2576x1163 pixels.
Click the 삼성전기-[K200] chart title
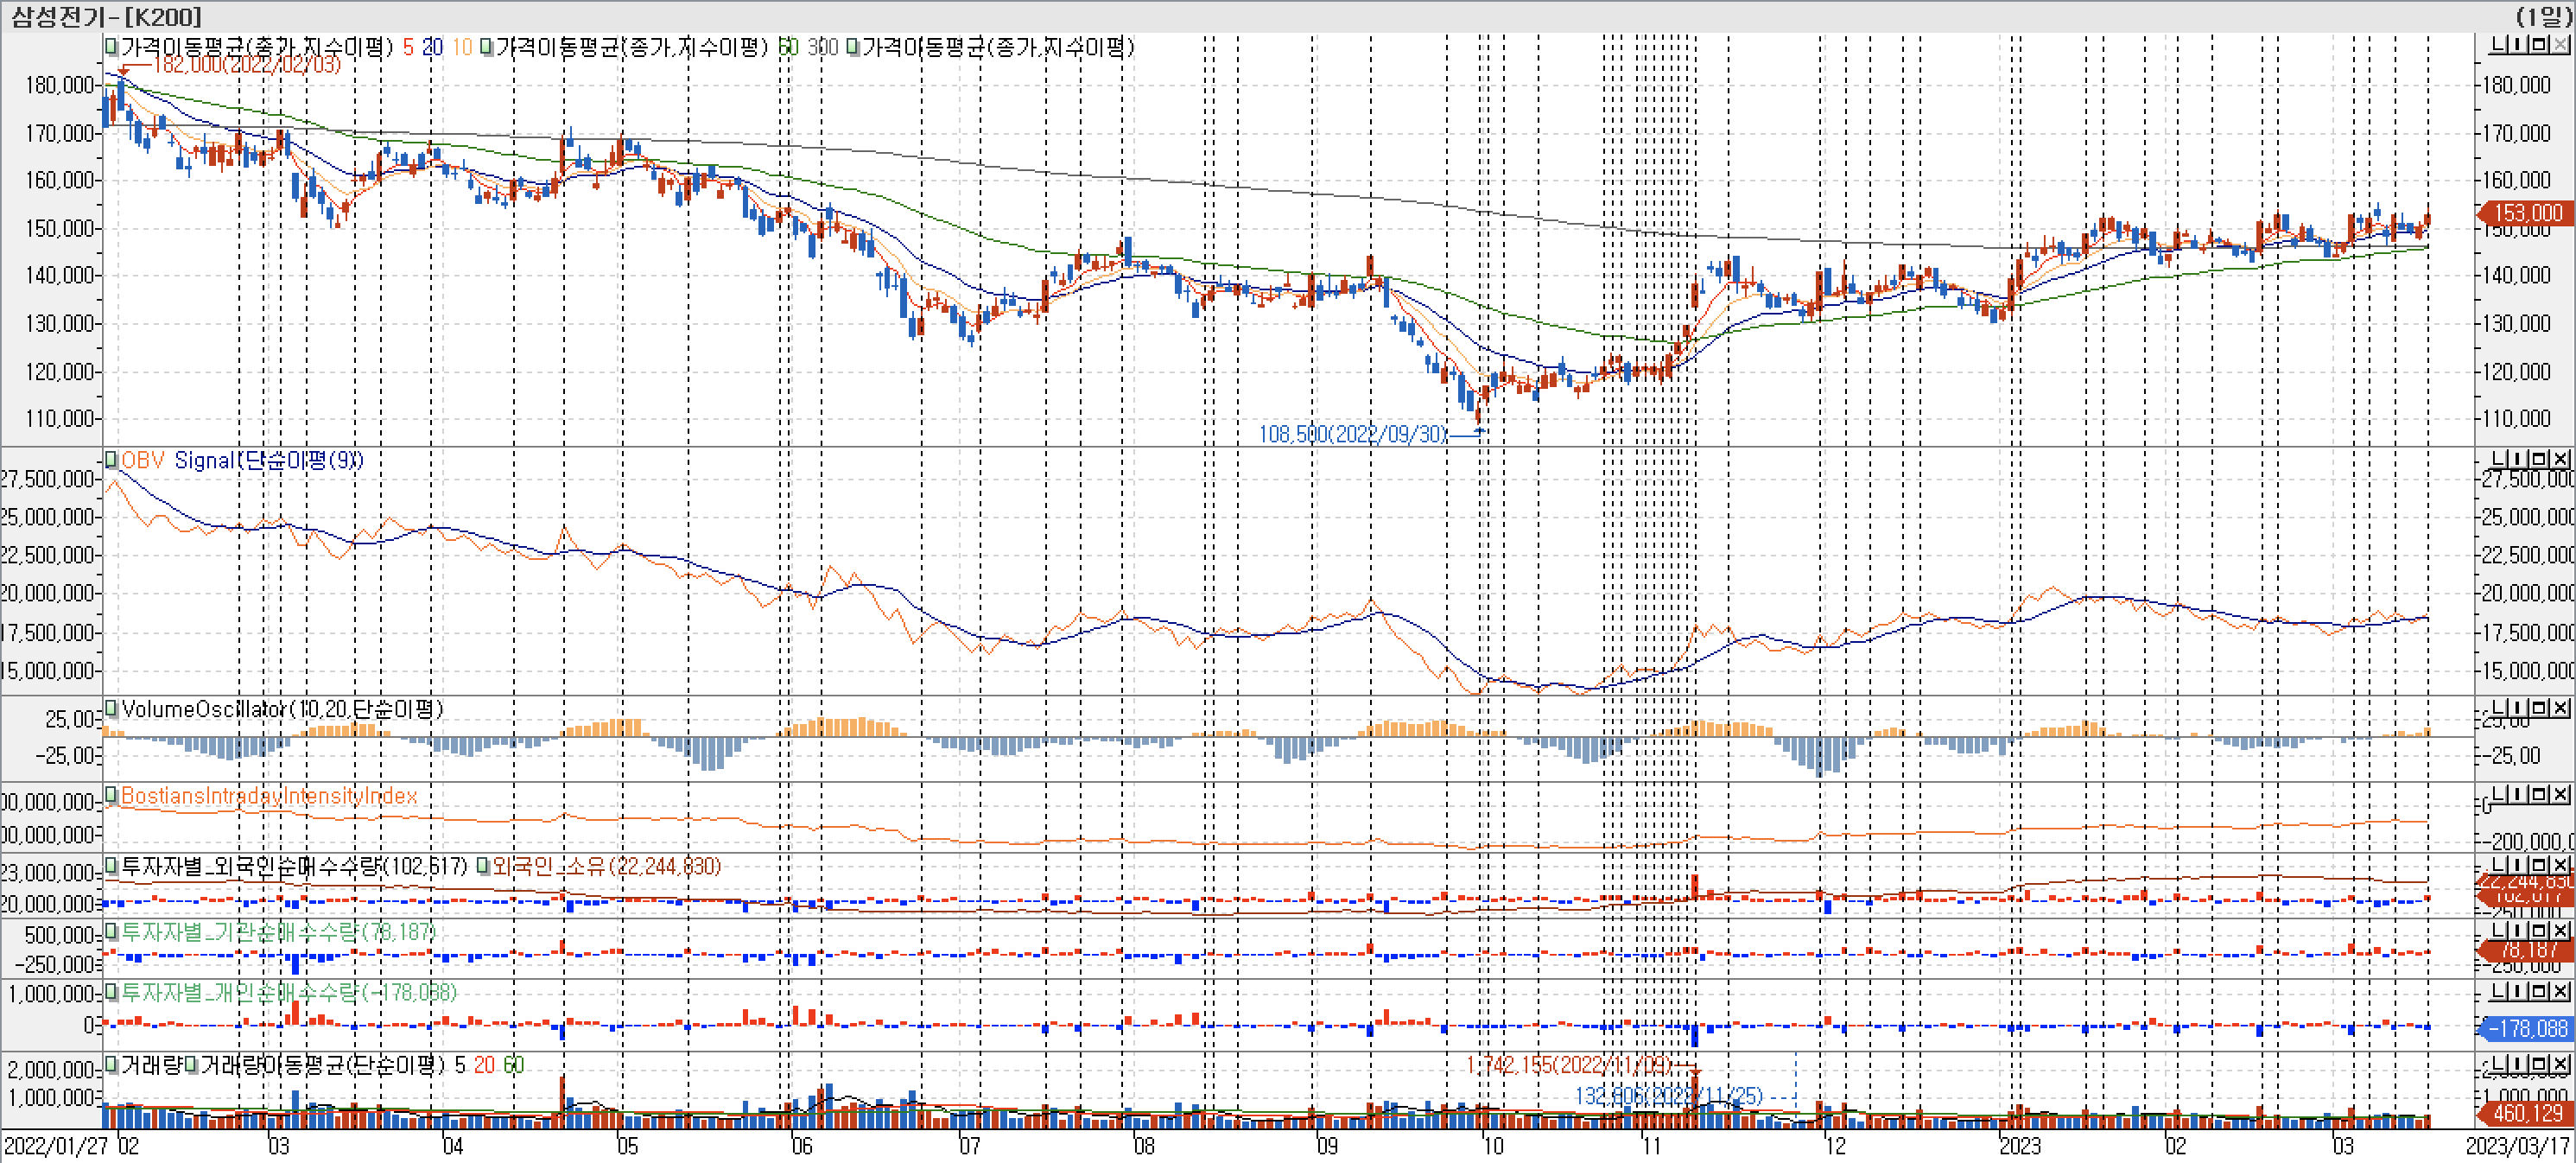coord(105,16)
